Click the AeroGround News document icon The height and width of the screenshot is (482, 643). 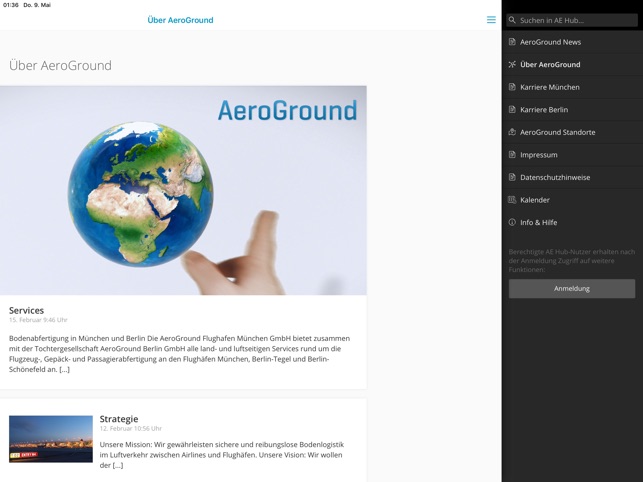pyautogui.click(x=512, y=42)
